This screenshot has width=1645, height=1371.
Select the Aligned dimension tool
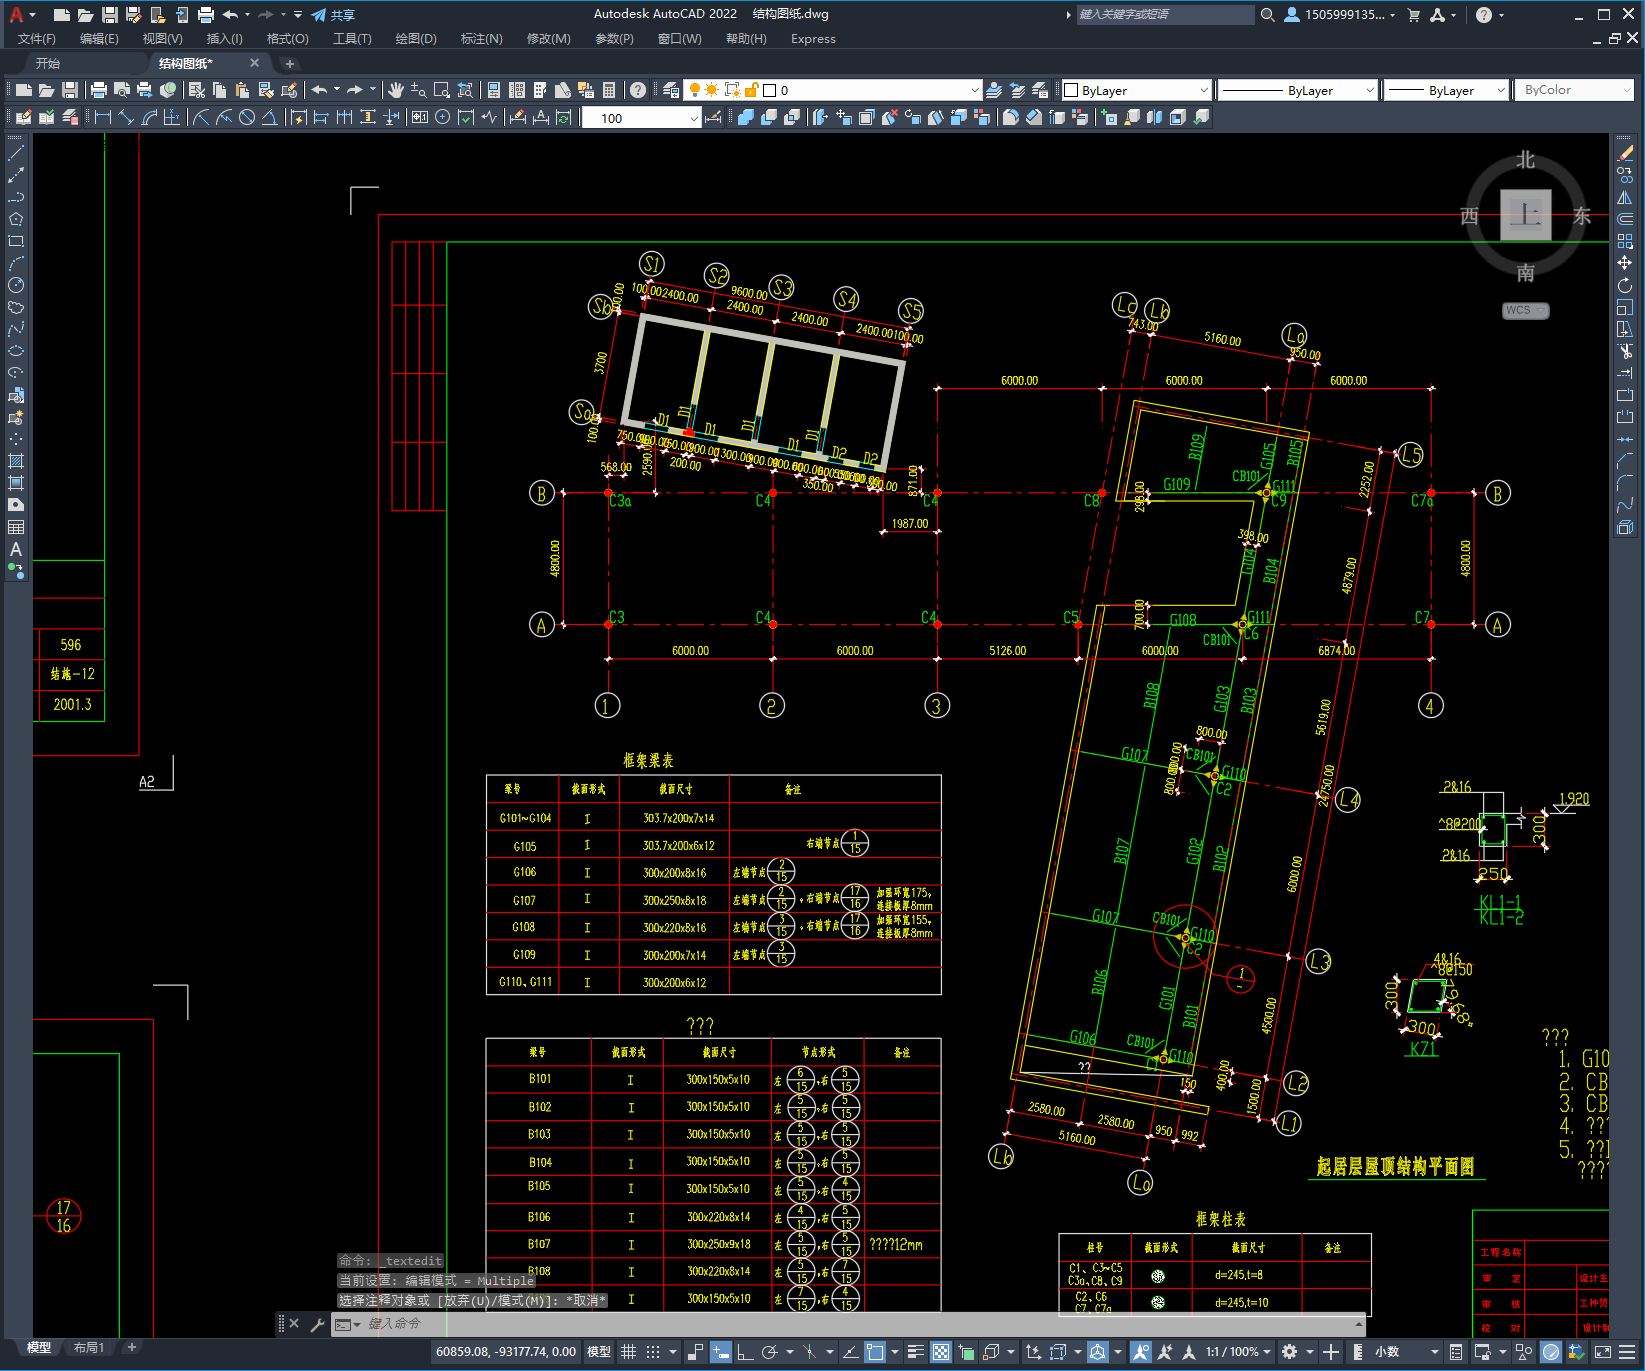[x=125, y=117]
